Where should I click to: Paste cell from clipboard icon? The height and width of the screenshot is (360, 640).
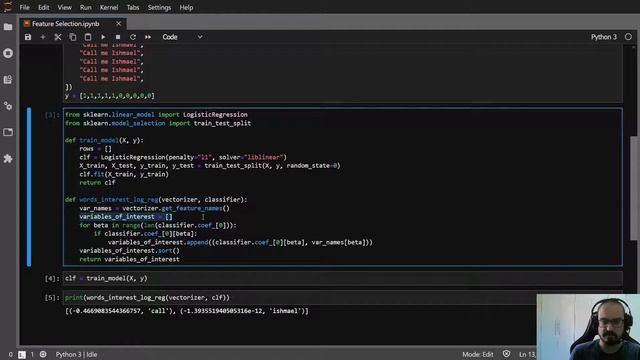(88, 37)
